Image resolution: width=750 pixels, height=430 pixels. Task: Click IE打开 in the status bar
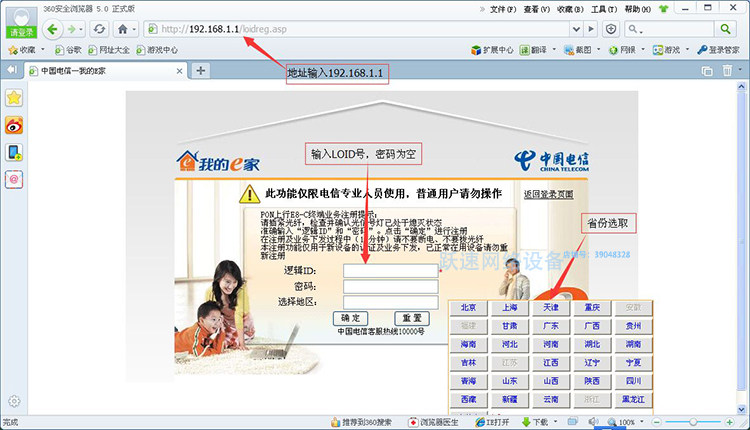pyautogui.click(x=492, y=422)
